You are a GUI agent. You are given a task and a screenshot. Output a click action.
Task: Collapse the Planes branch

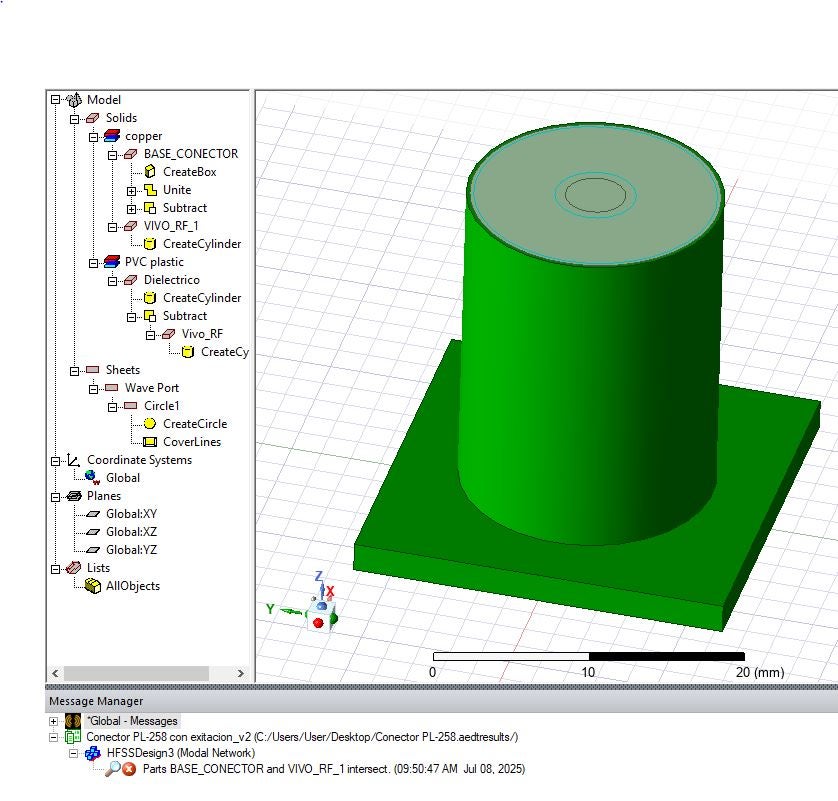click(56, 497)
